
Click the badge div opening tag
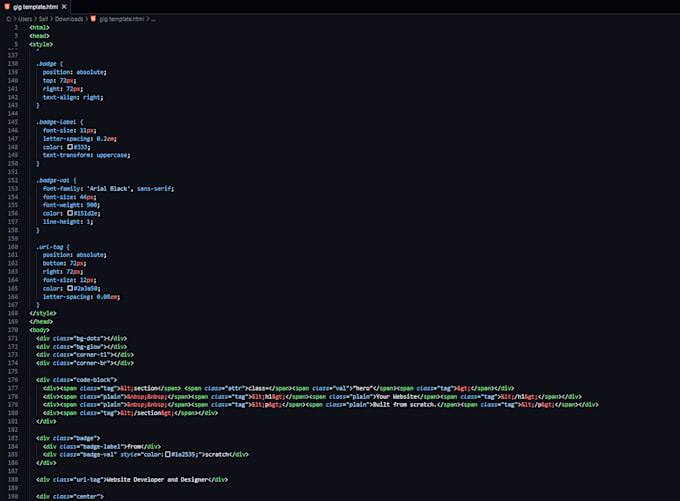68,438
